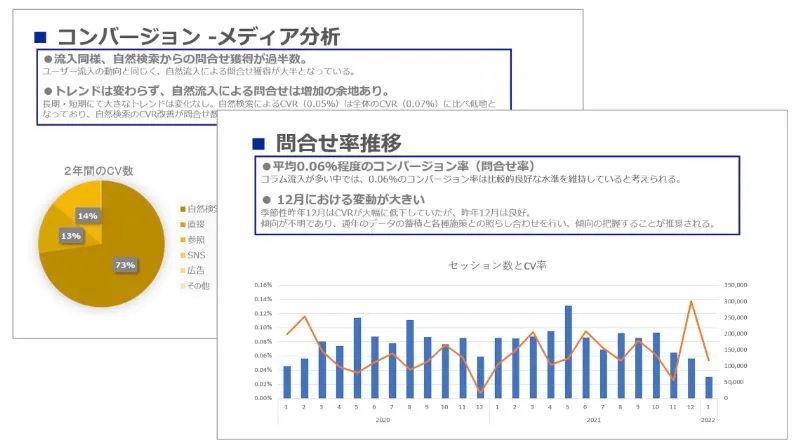Click color swatch next to 直接 legend

pos(183,225)
